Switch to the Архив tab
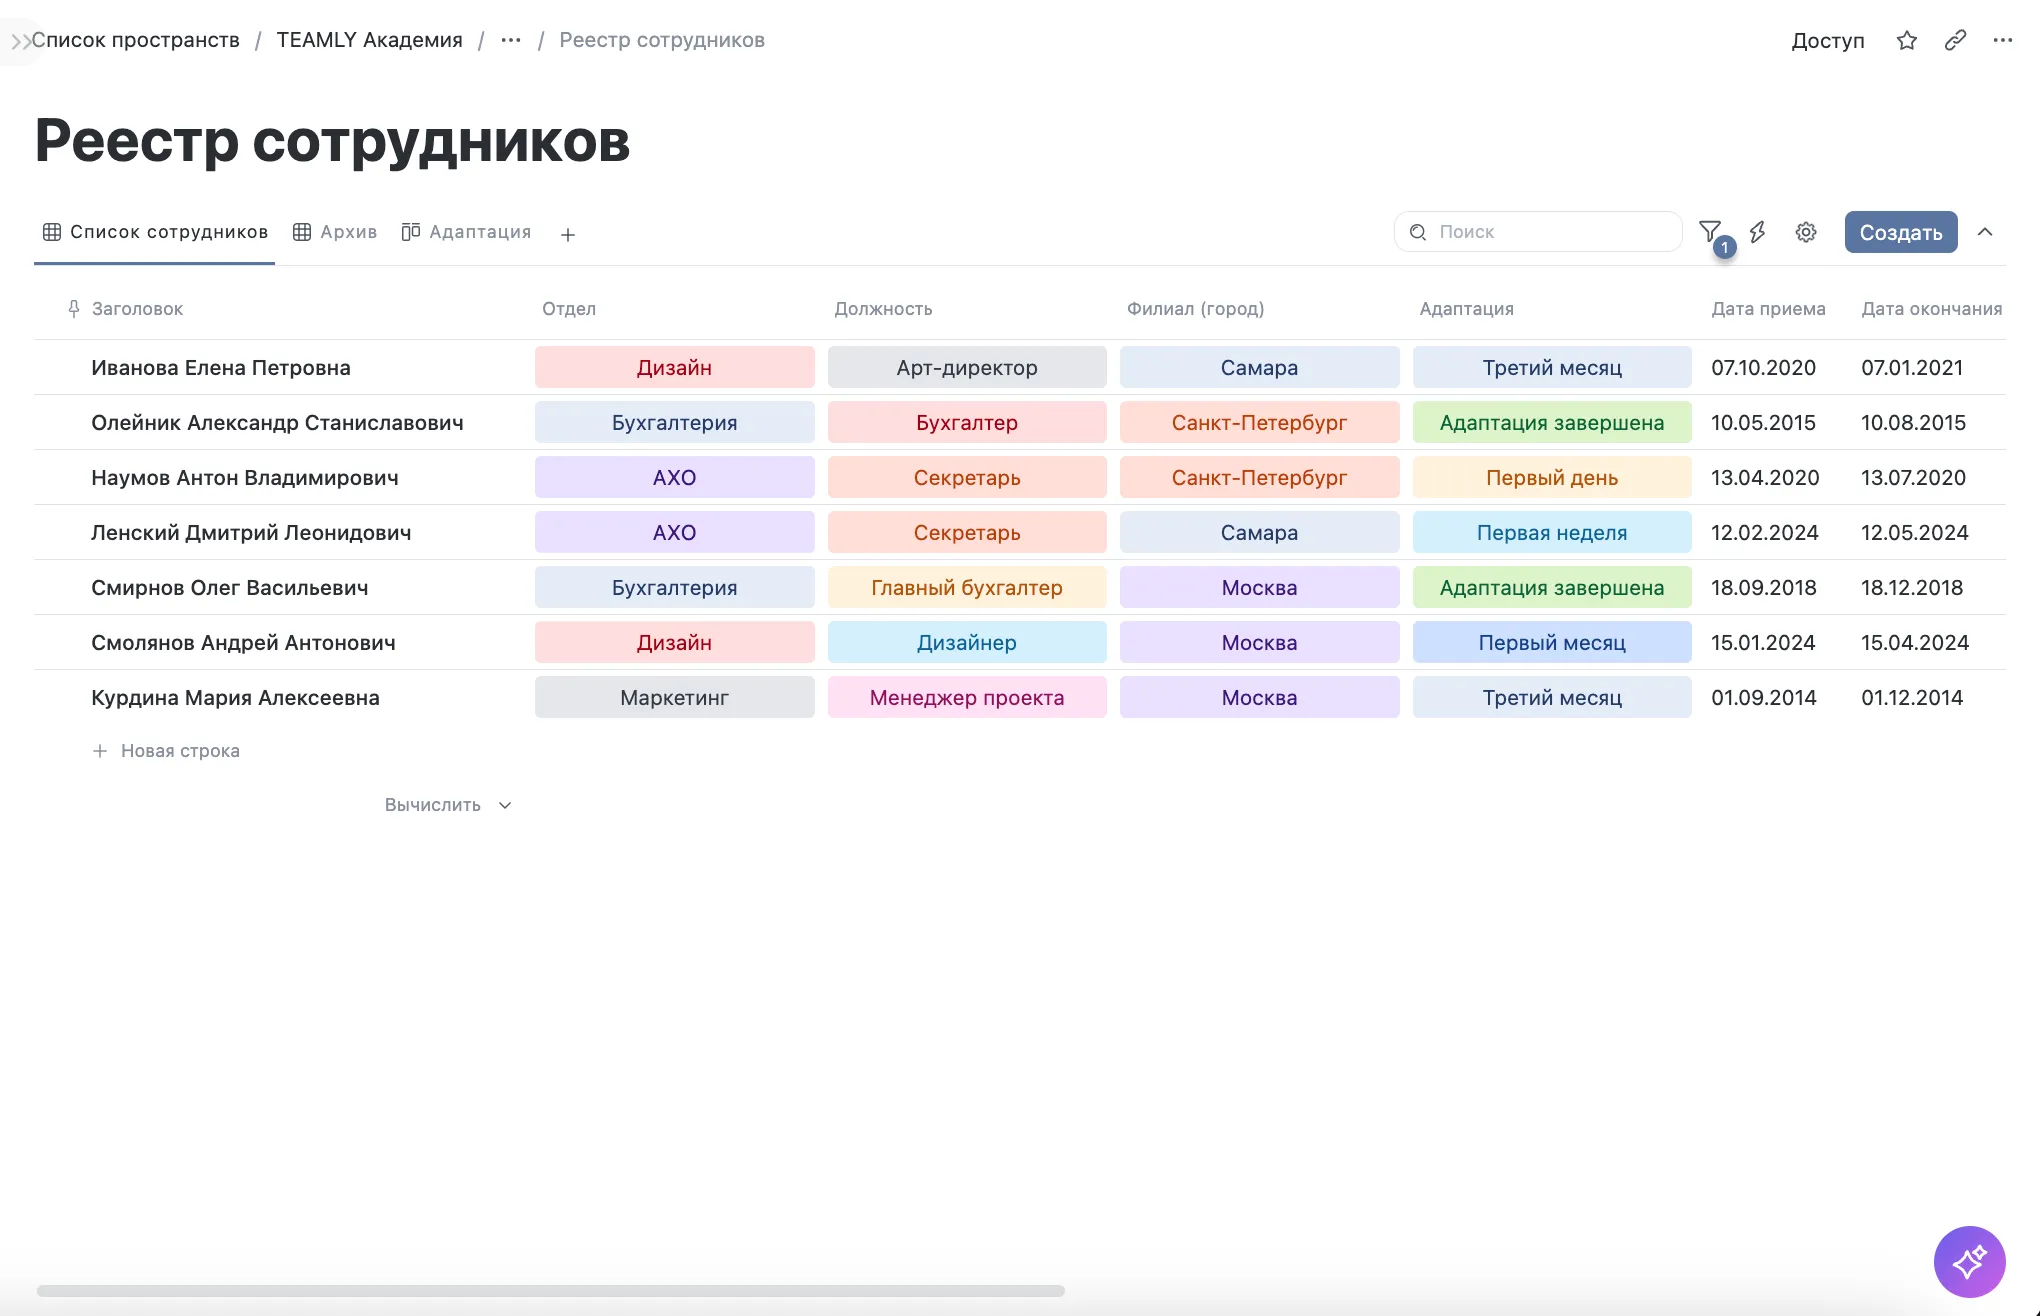This screenshot has width=2040, height=1316. (x=335, y=232)
